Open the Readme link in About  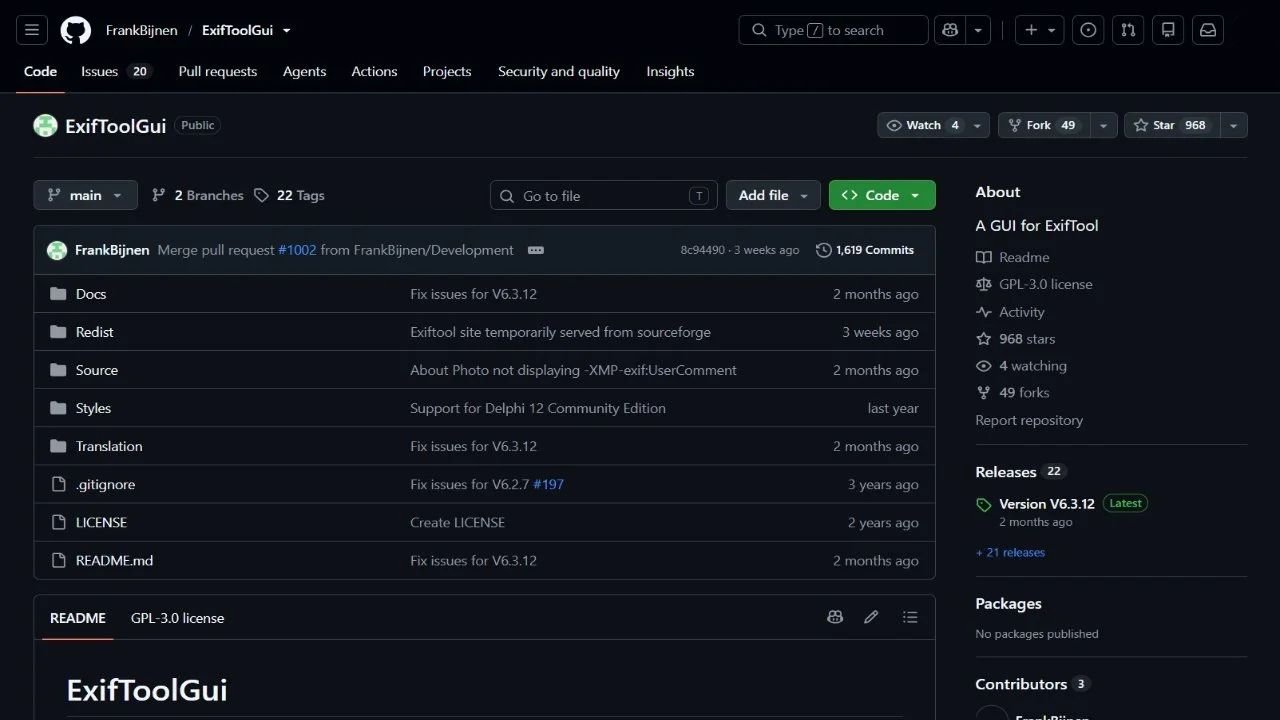click(x=1024, y=257)
